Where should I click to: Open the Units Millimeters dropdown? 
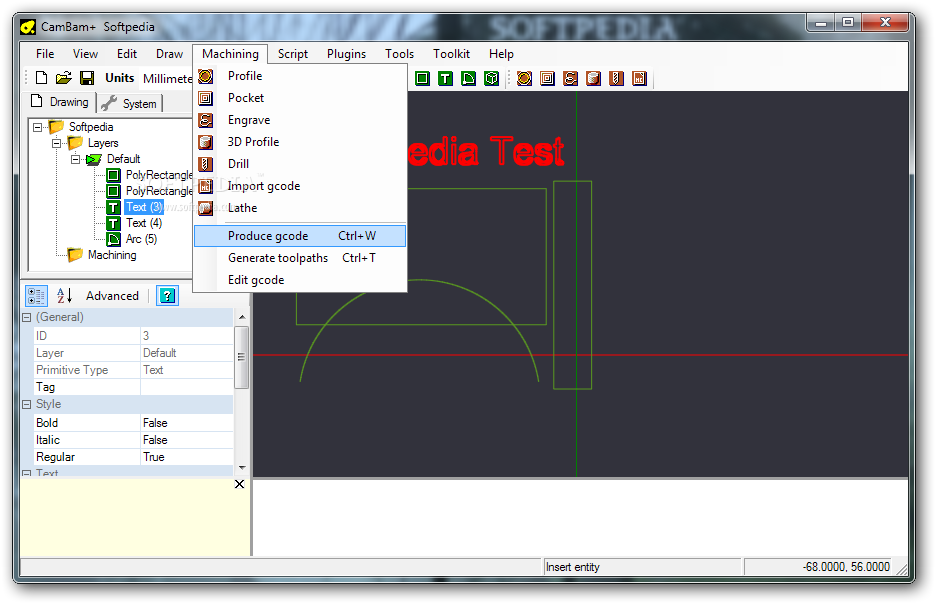click(167, 78)
